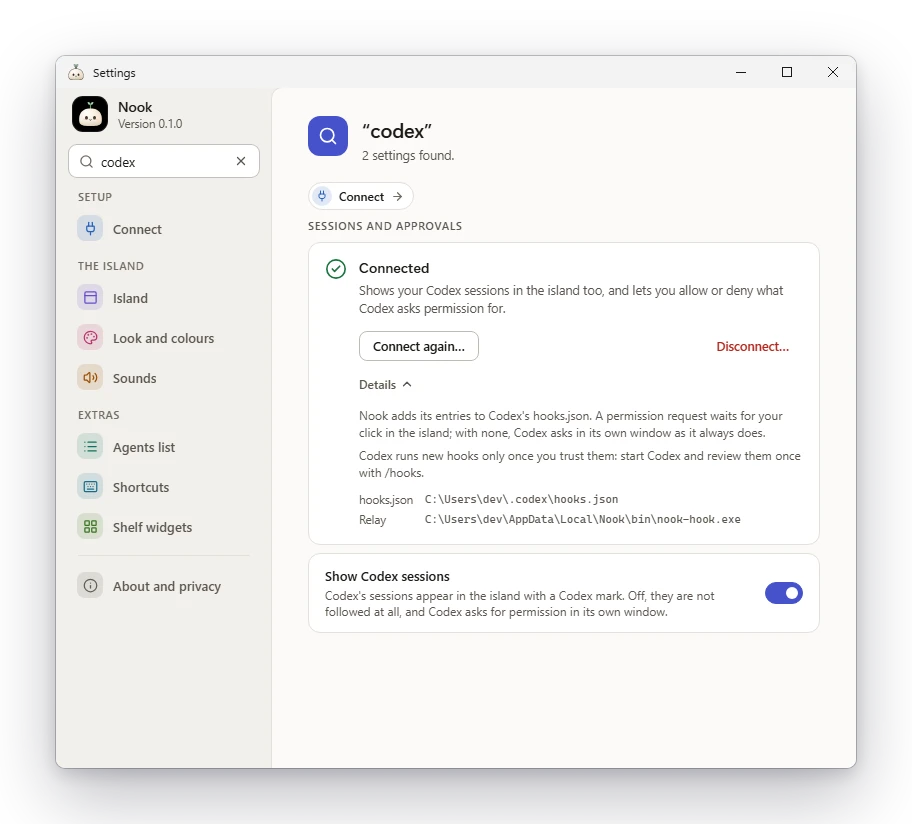This screenshot has height=824, width=912.
Task: Click the info icon for About and privacy
Action: 90,586
